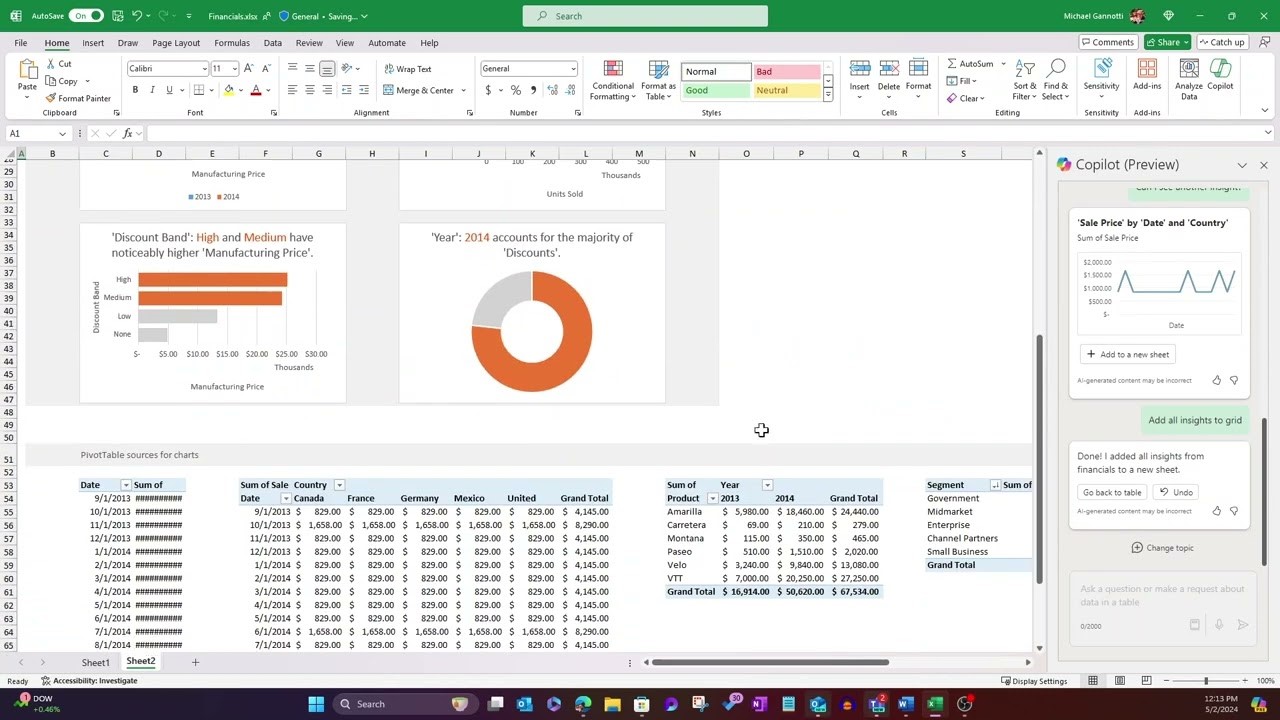Open the font size dropdown
Image resolution: width=1280 pixels, height=720 pixels.
(x=235, y=69)
